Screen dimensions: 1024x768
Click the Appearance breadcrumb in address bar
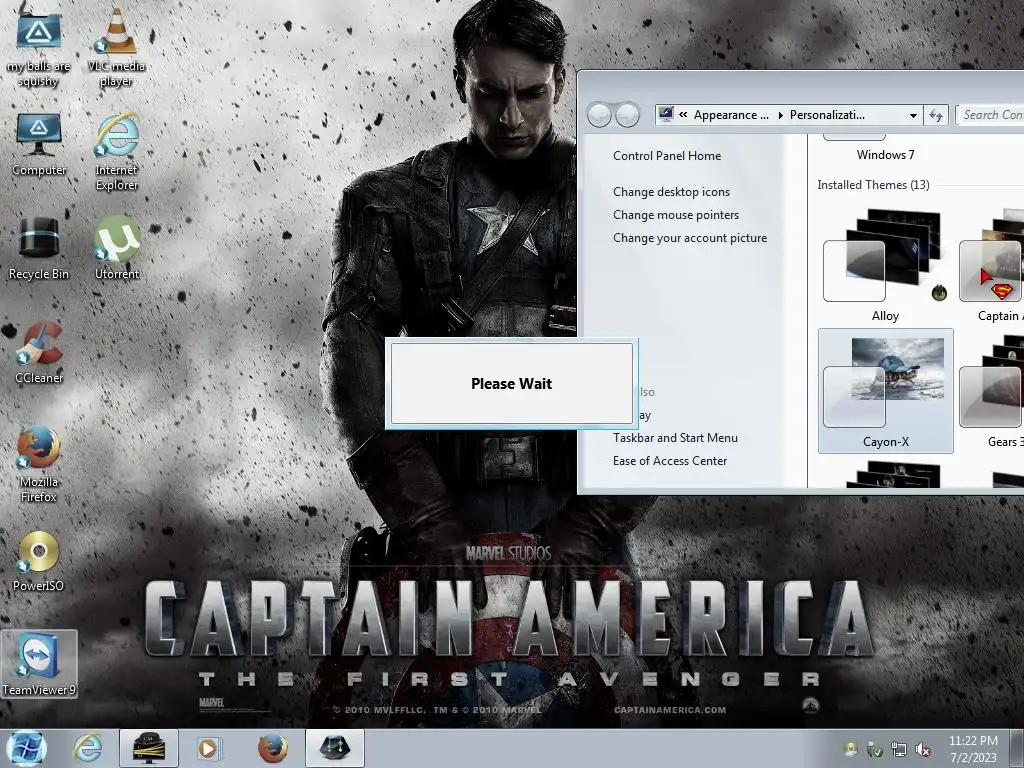point(731,115)
